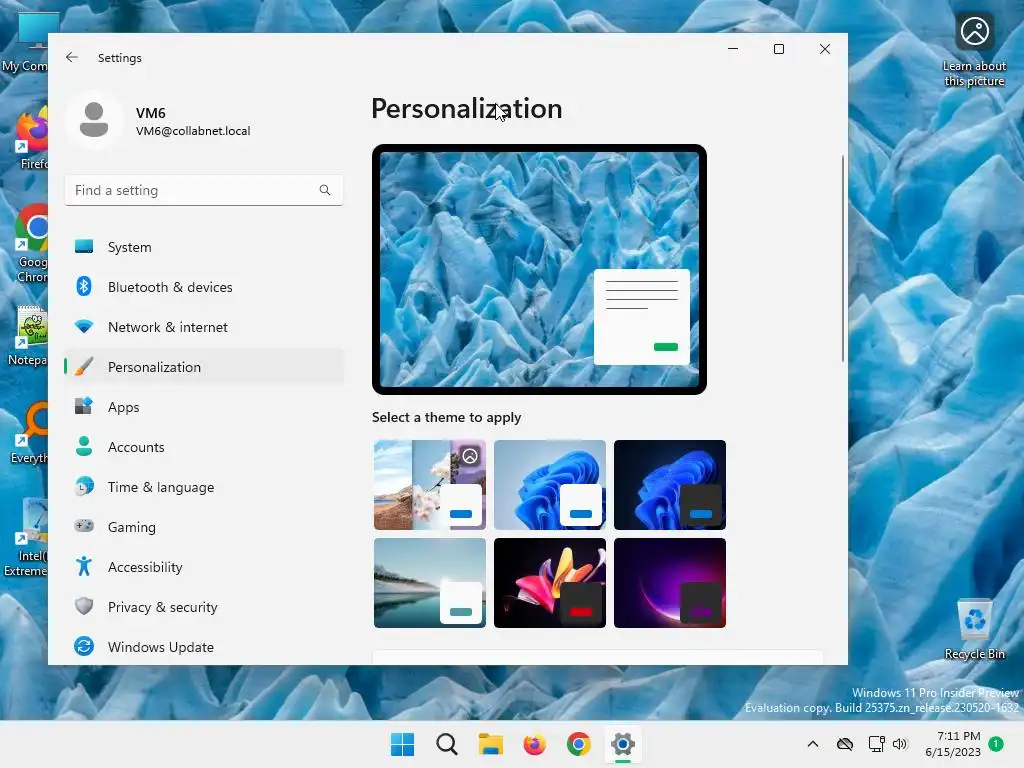
Task: Click the desktop background preview image
Action: coord(539,269)
